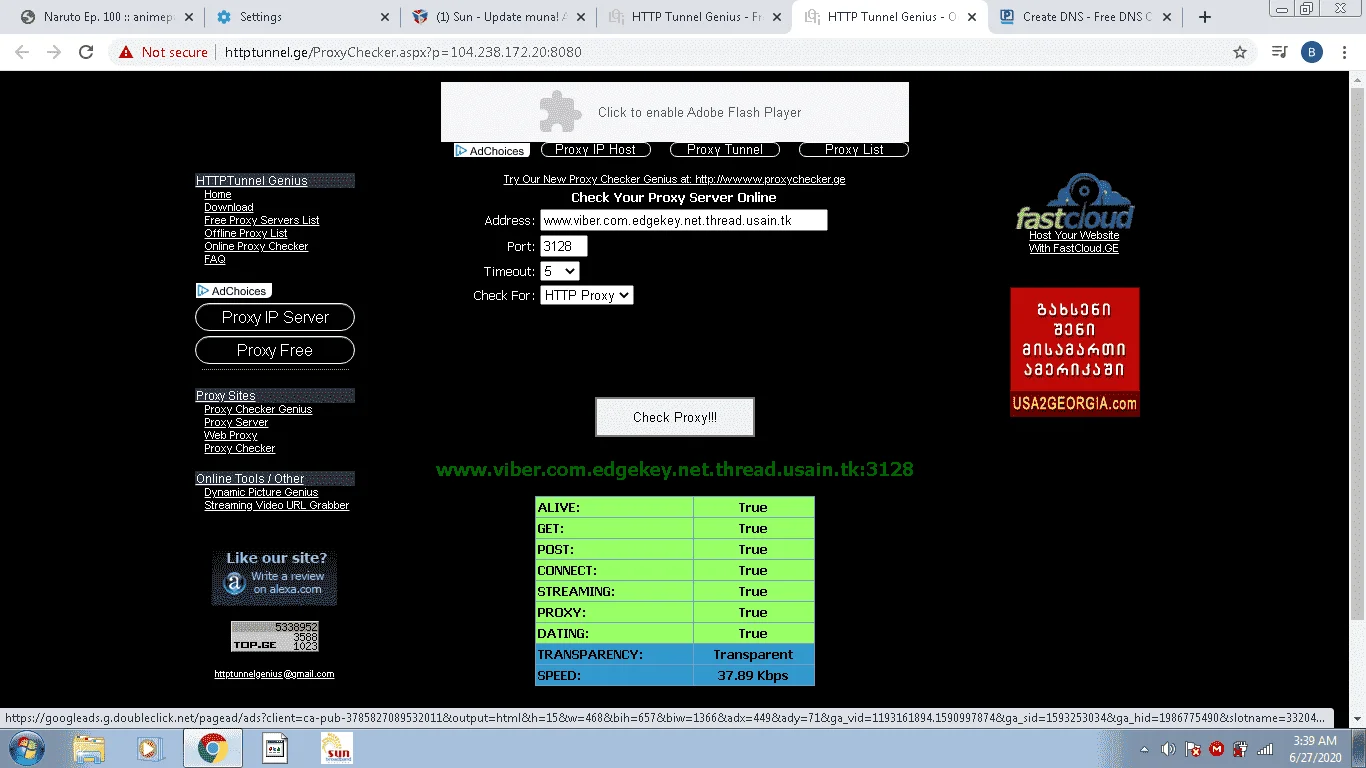Open Chrome's three-dot menu
The image size is (1366, 768).
pyautogui.click(x=1345, y=52)
